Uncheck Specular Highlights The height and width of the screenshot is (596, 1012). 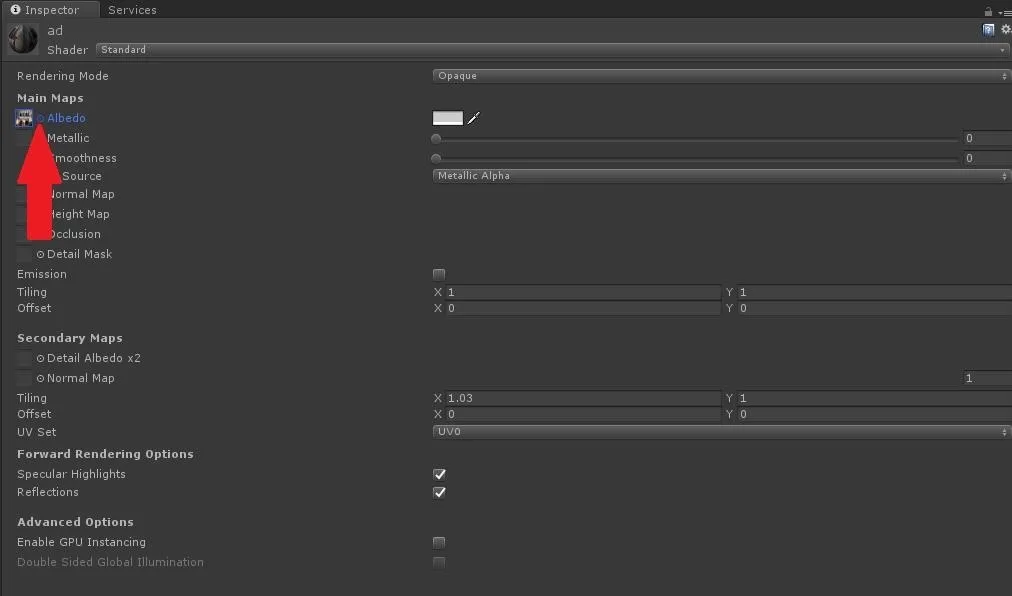(439, 475)
